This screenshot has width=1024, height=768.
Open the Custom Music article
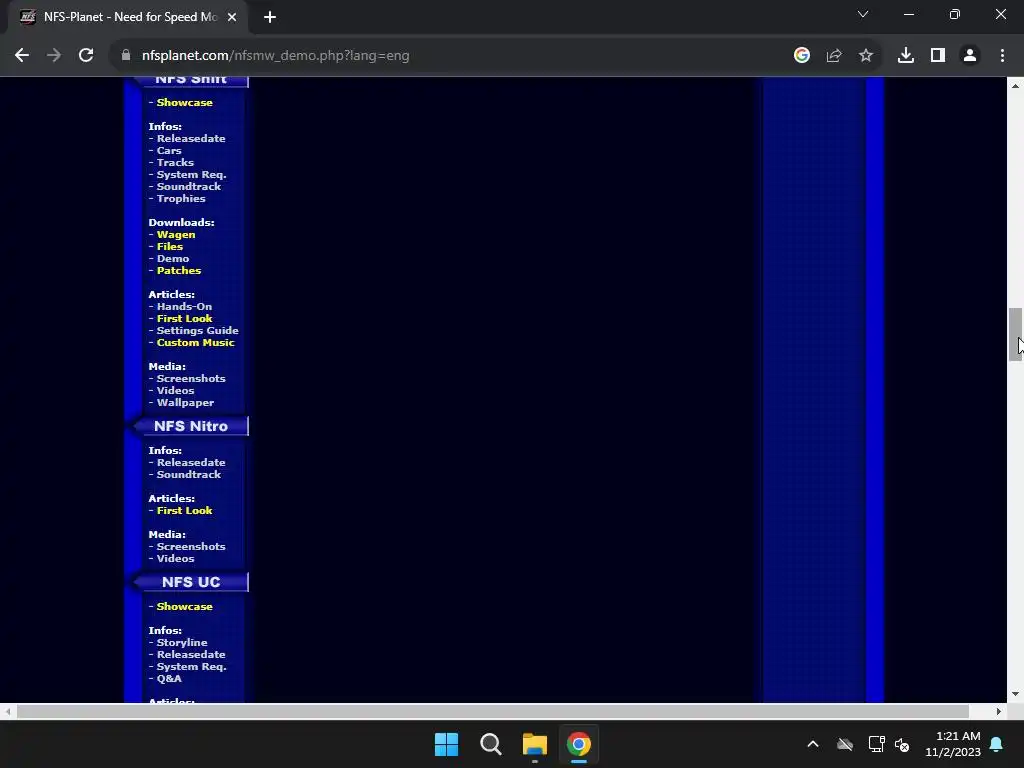(x=195, y=343)
